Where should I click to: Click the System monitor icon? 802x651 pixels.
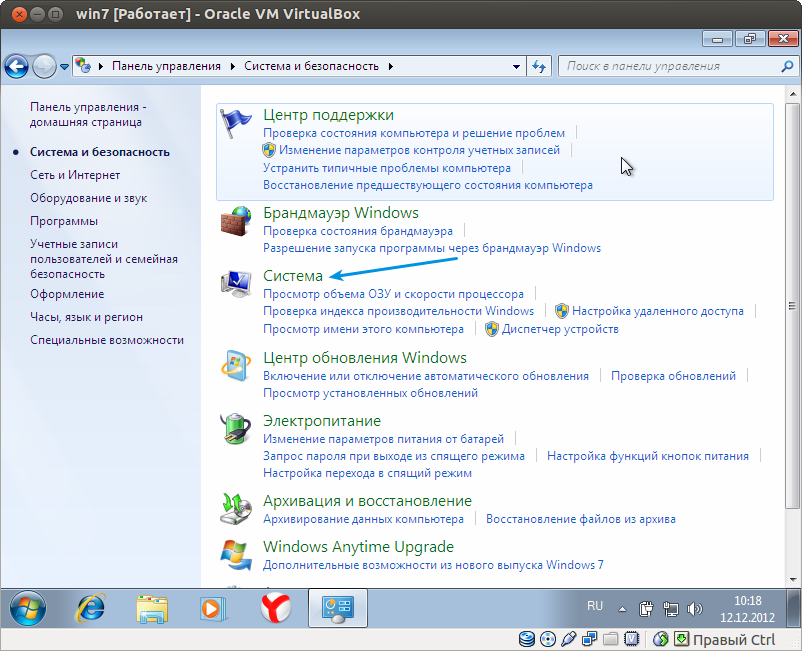pos(235,284)
